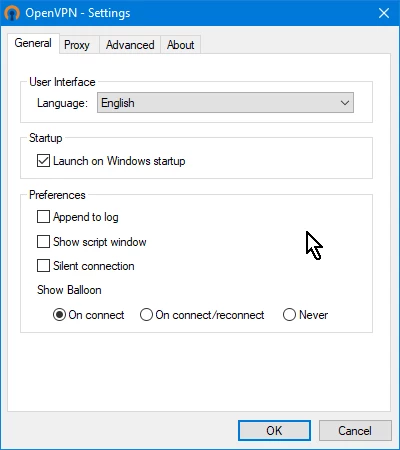Screen dimensions: 400x450
Task: Click the Show Balloon label
Action: pos(69,290)
